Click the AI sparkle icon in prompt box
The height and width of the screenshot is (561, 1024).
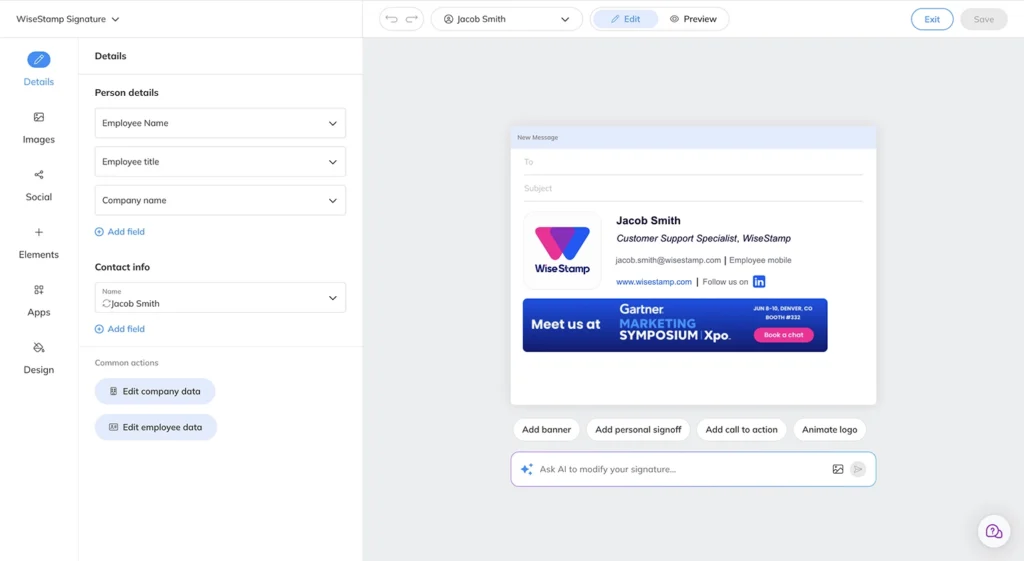coord(526,469)
